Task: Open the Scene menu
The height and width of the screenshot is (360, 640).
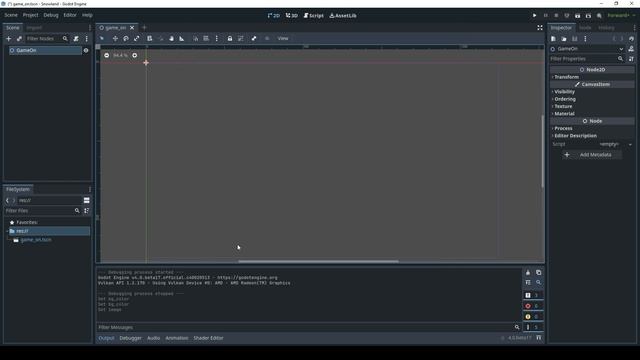Action: pos(11,15)
